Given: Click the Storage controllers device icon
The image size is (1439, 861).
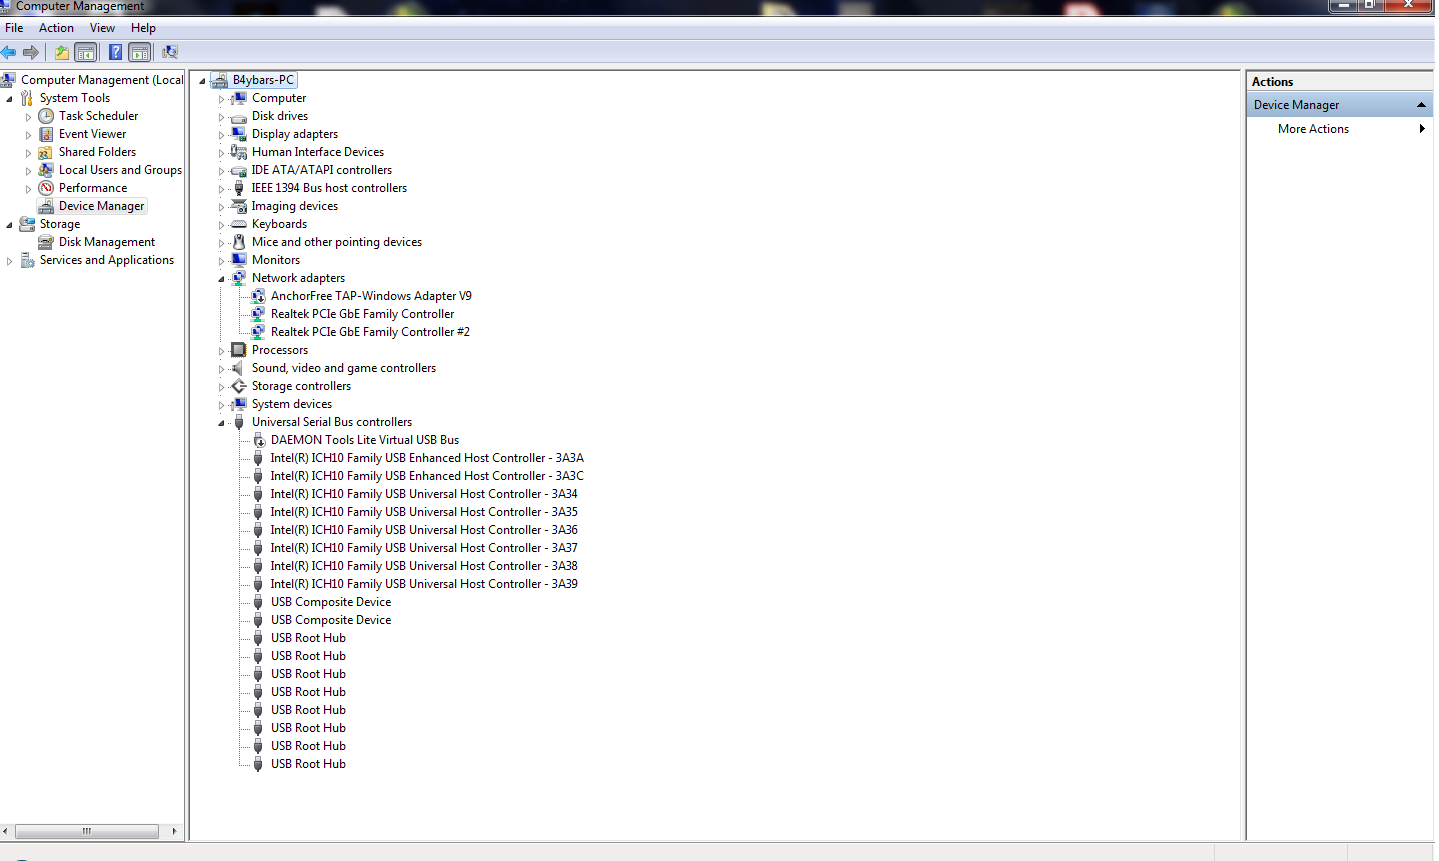Looking at the screenshot, I should coord(239,386).
